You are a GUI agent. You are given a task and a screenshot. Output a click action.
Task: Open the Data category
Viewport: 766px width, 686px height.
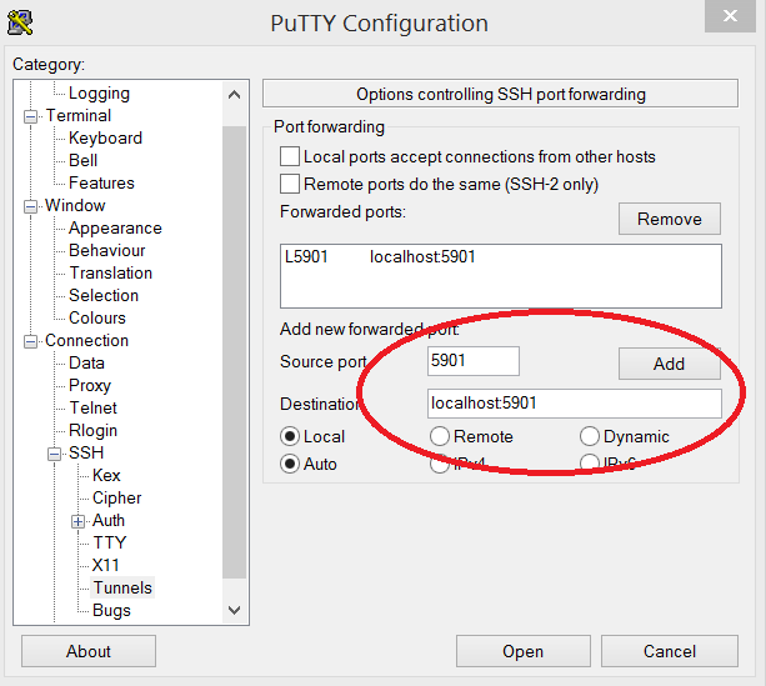(x=86, y=363)
